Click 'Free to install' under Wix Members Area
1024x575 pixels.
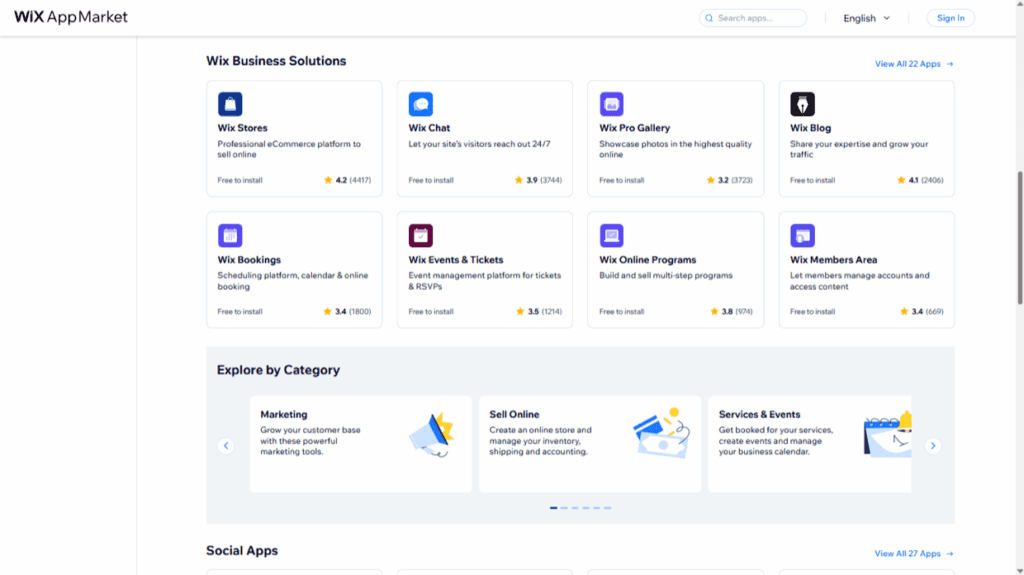point(812,312)
